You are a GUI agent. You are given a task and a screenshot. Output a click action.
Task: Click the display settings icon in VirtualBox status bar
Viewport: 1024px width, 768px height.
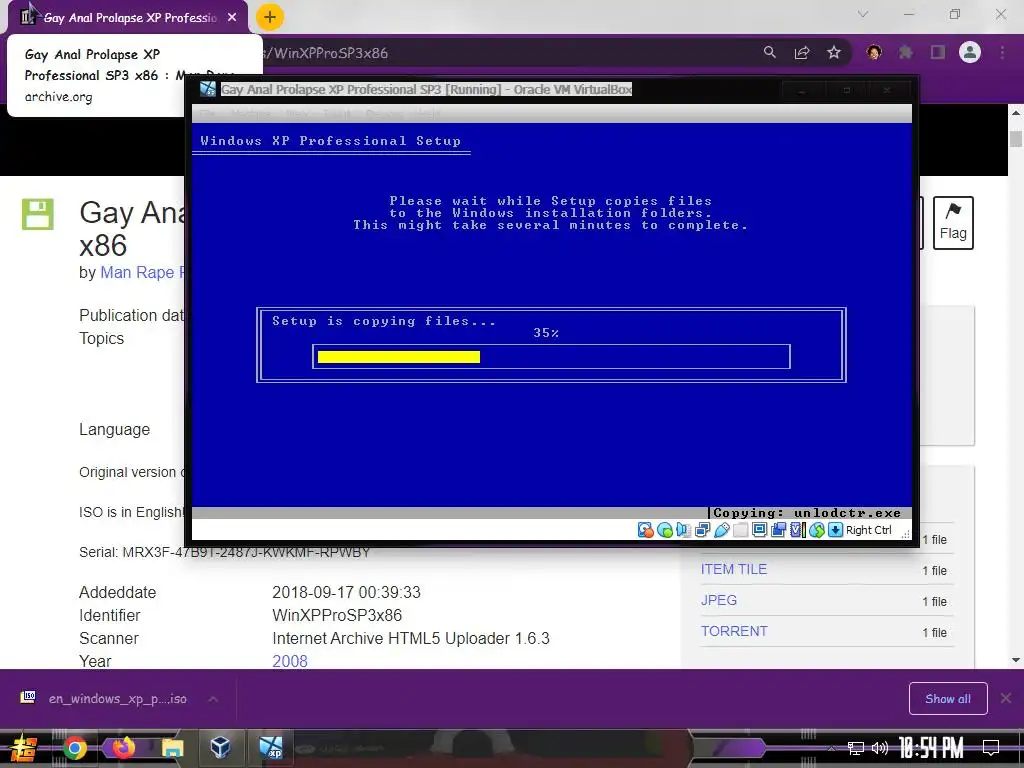pyautogui.click(x=760, y=530)
